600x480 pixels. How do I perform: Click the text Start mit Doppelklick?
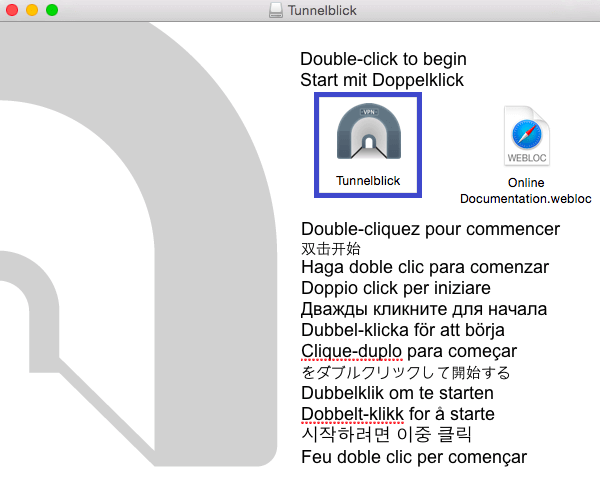tap(382, 80)
